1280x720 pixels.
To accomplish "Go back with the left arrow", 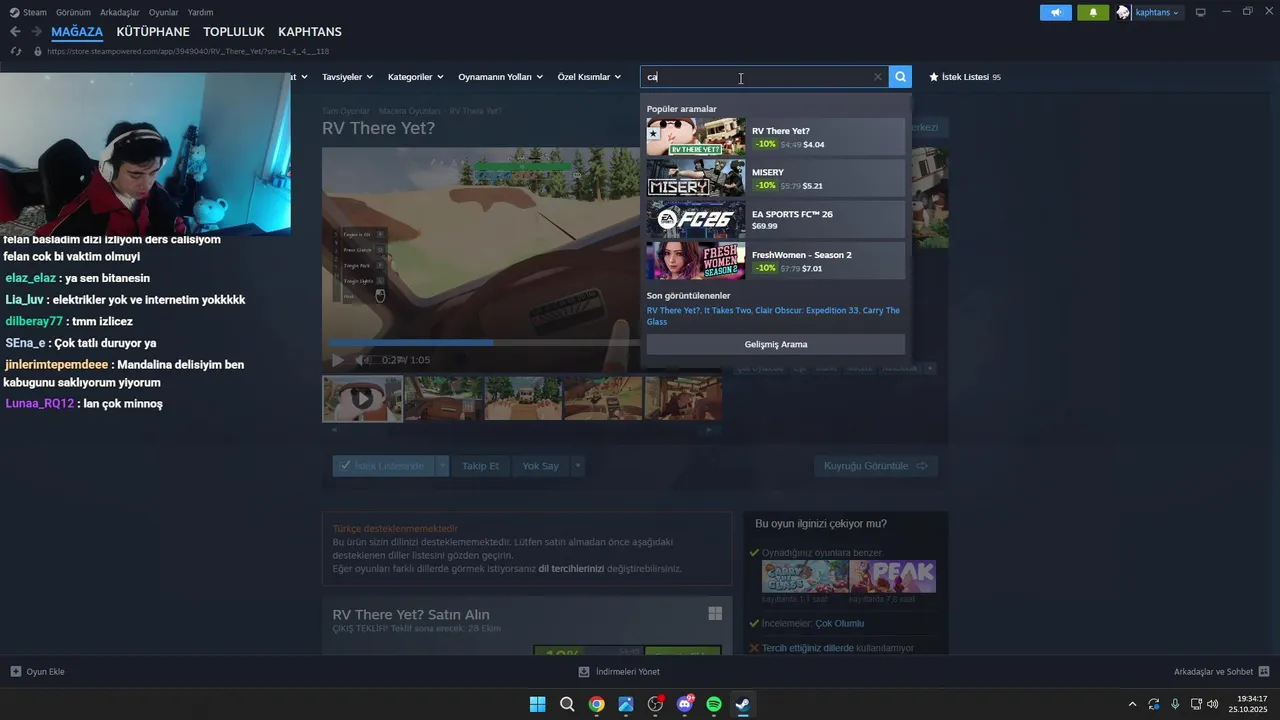I will [x=15, y=32].
